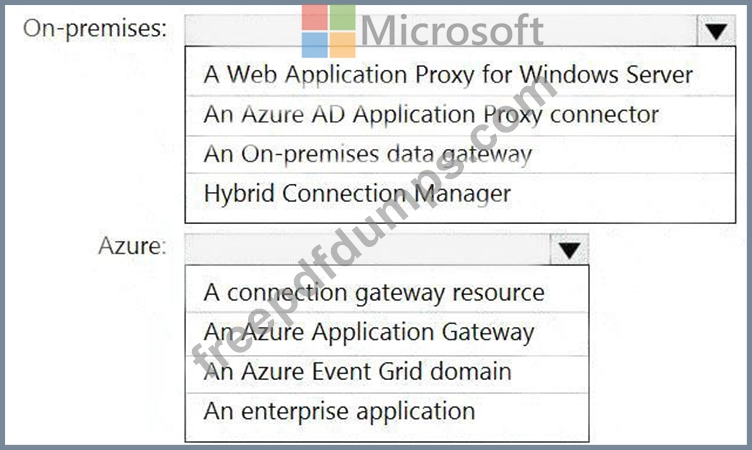This screenshot has height=450, width=752.
Task: Click the Azure combo box field
Action: coord(367,249)
